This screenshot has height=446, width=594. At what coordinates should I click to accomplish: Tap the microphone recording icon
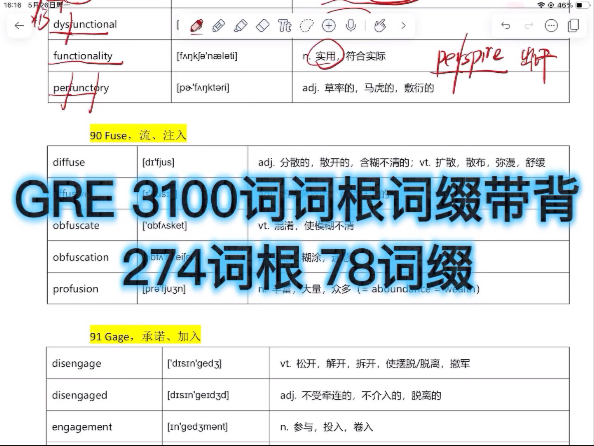pos(351,26)
